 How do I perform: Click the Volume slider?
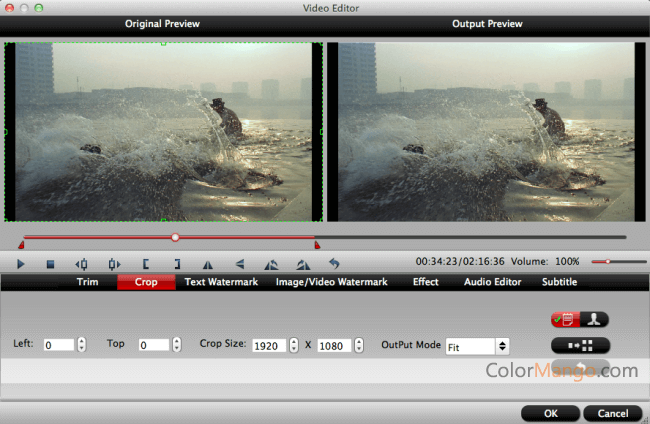point(614,262)
